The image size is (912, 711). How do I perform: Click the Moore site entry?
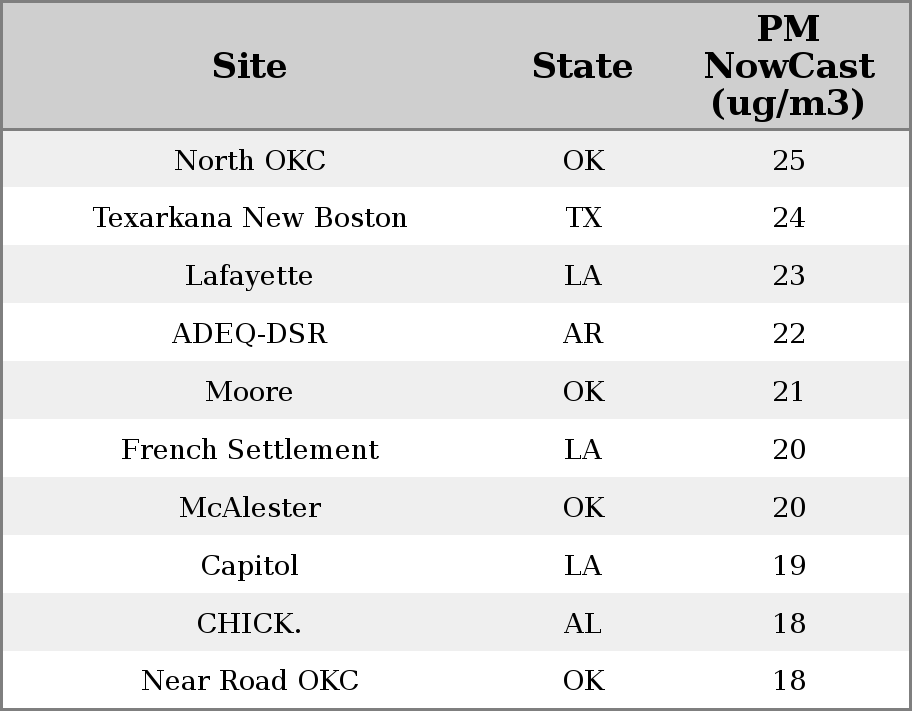(249, 392)
